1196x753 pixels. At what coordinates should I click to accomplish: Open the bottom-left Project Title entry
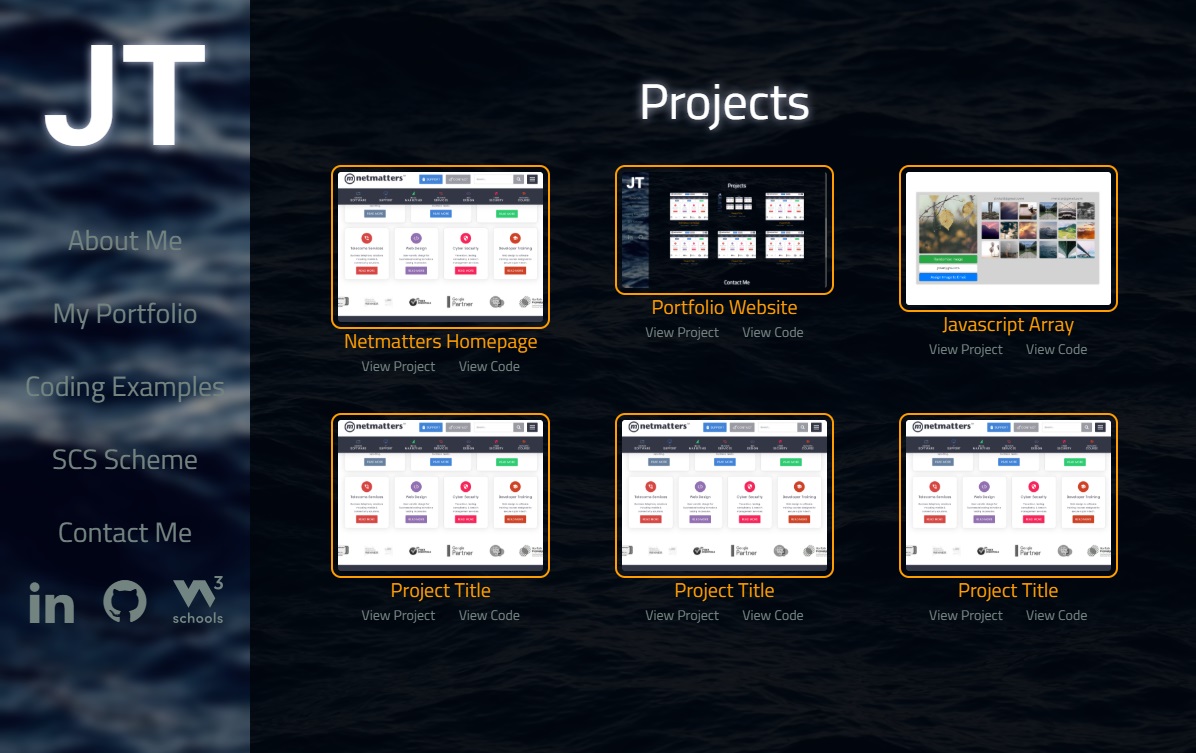(x=440, y=590)
